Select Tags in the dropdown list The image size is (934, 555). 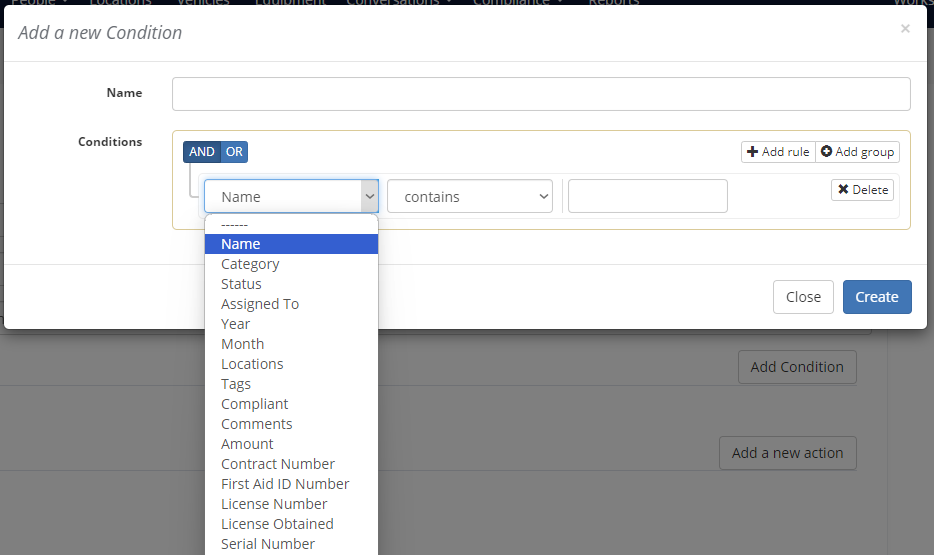[291, 384]
